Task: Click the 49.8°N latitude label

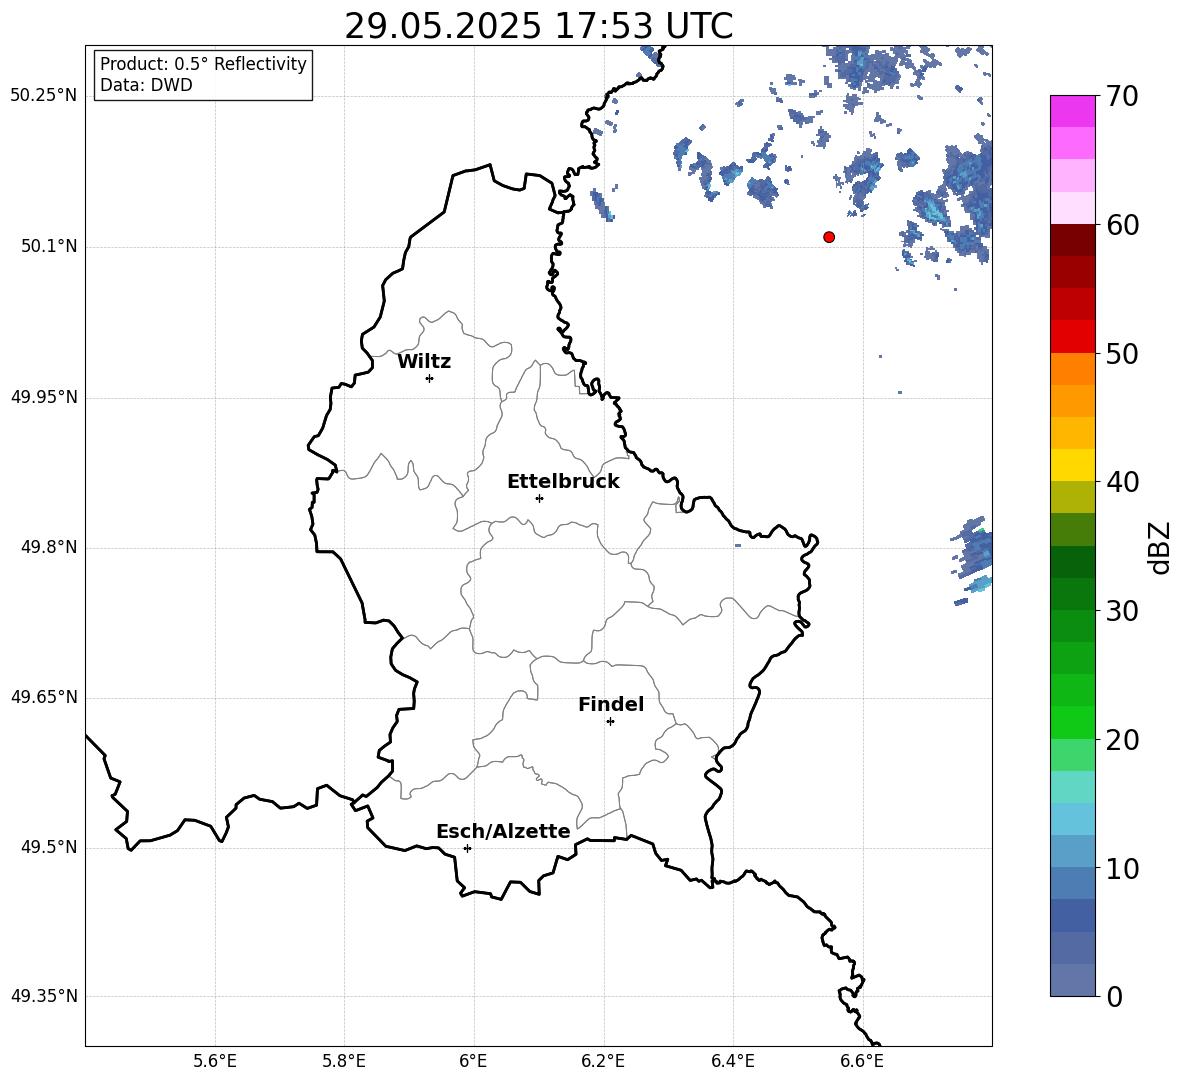Action: coord(49,547)
